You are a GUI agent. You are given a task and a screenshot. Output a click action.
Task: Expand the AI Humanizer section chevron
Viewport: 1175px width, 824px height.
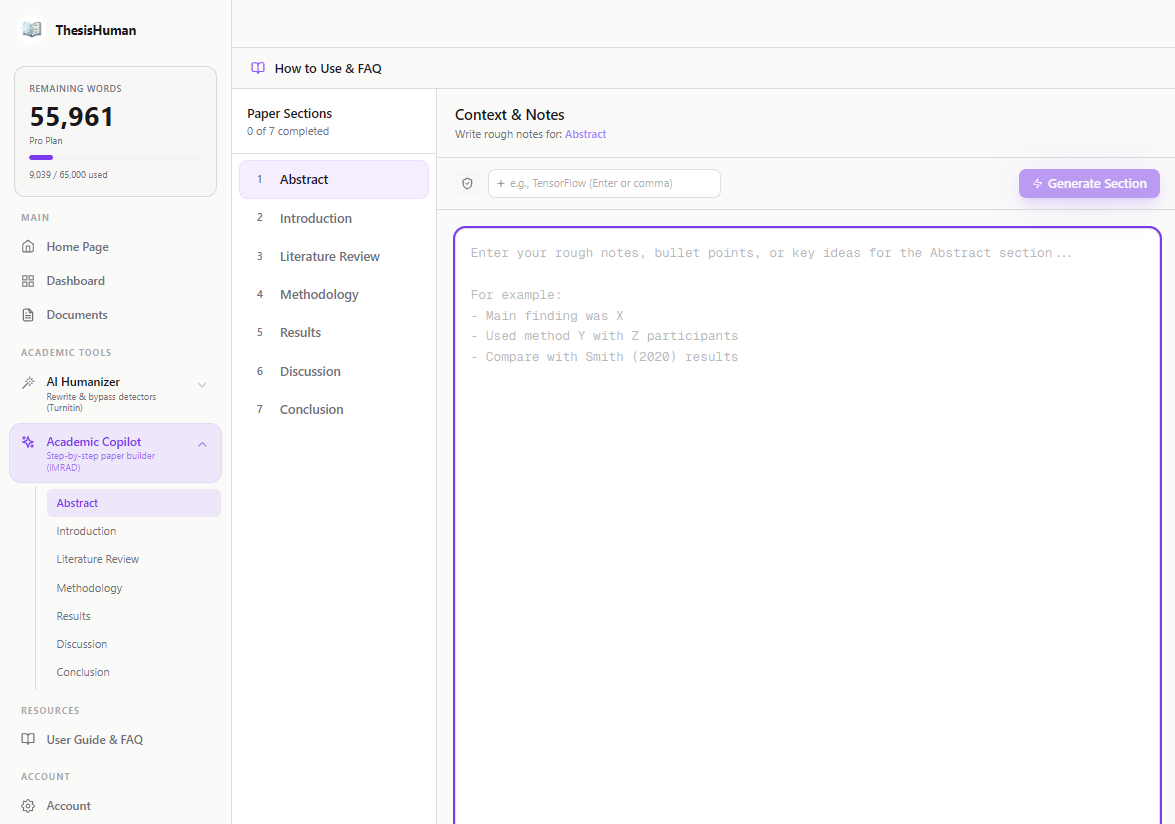click(x=203, y=383)
